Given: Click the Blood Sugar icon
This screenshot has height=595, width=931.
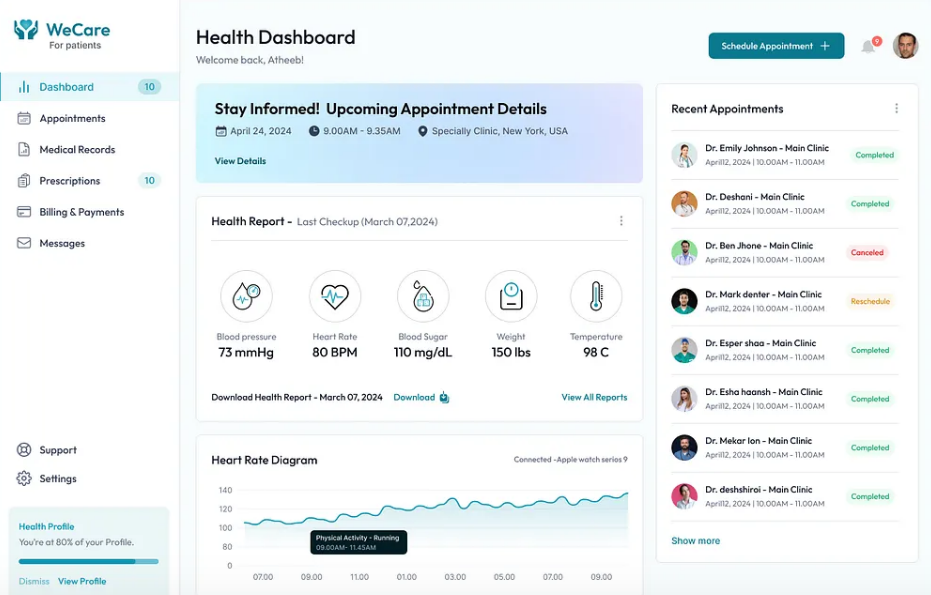Looking at the screenshot, I should tap(421, 295).
